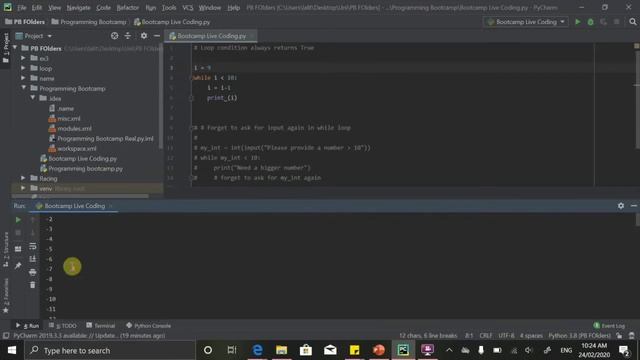Image resolution: width=640 pixels, height=360 pixels.
Task: Open the Refactor menu
Action: 128,8
